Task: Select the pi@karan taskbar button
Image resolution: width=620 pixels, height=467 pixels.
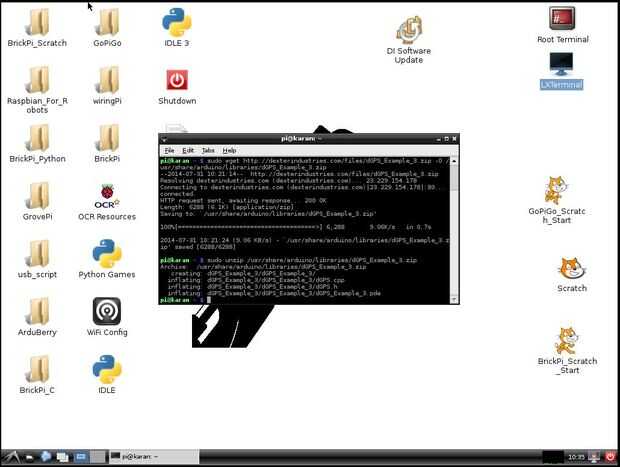Action: pos(153,457)
